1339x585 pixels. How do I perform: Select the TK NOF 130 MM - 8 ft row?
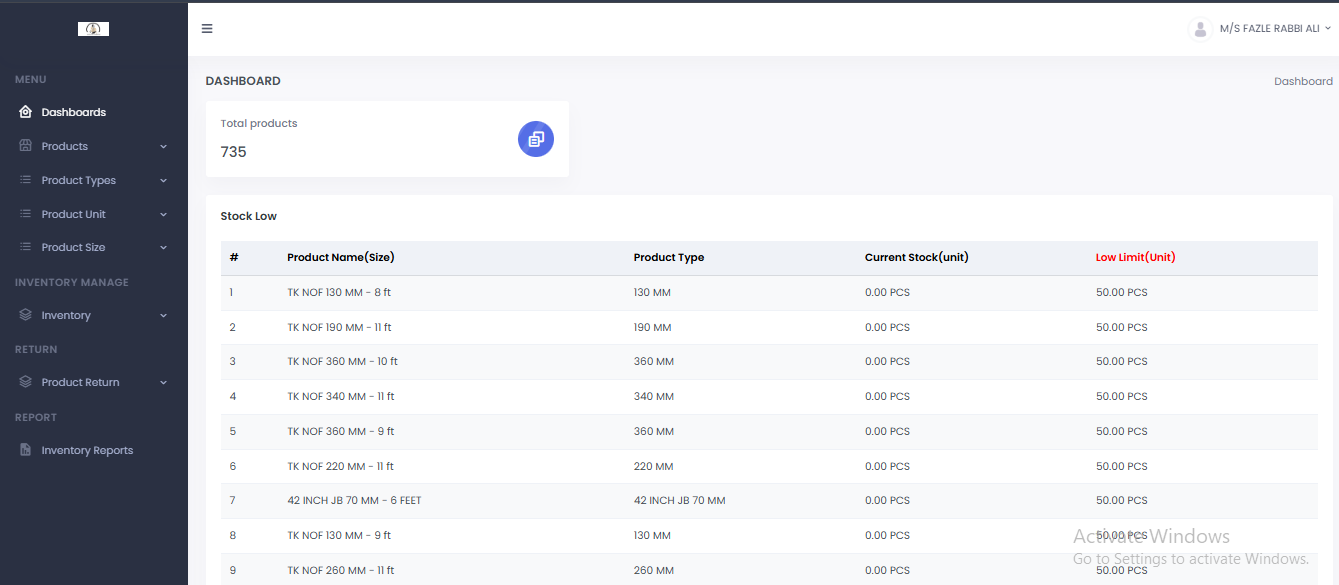point(338,293)
